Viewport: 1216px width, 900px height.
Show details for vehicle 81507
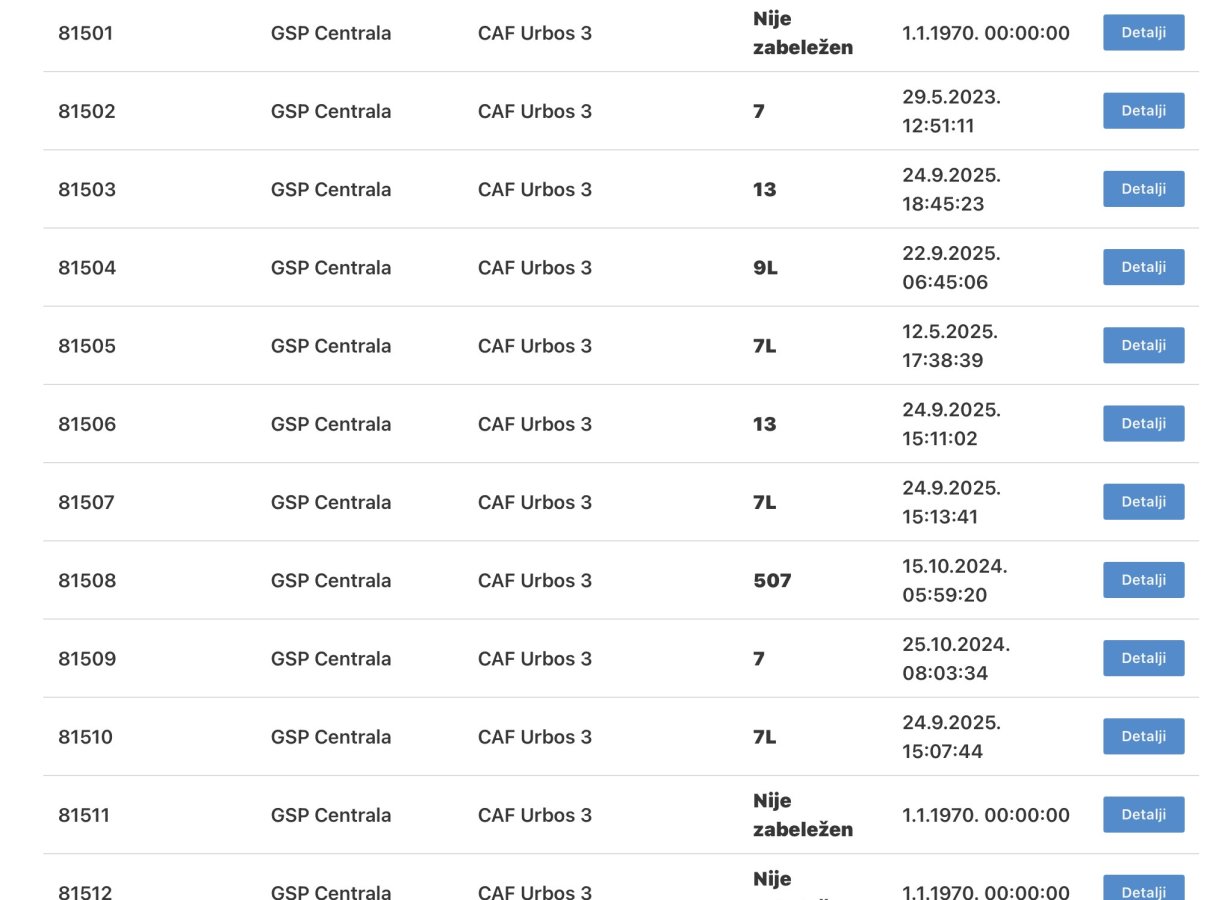pyautogui.click(x=1143, y=501)
